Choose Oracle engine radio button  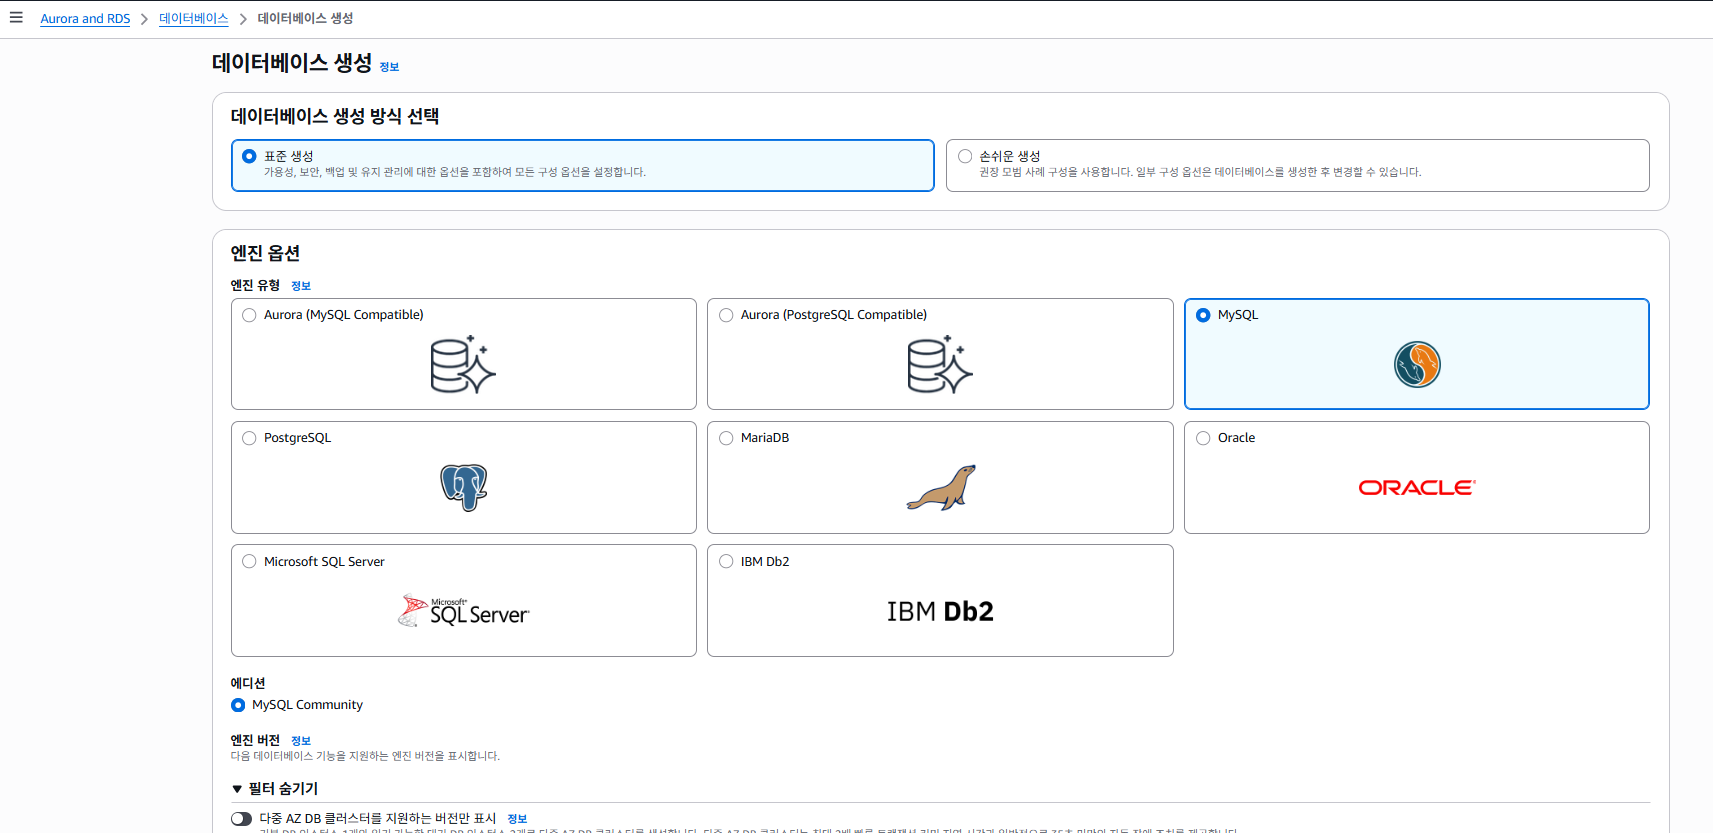tap(1203, 438)
